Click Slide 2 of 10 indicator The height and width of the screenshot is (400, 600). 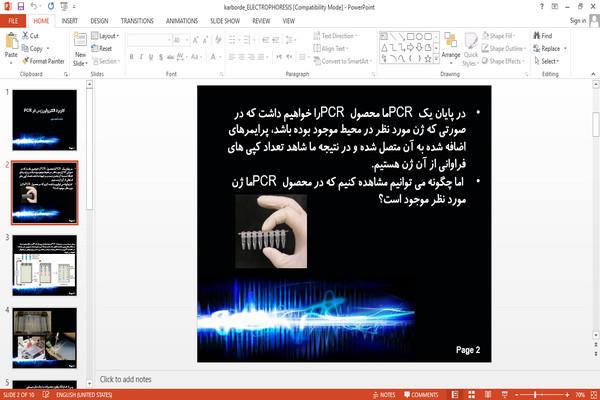(x=19, y=395)
